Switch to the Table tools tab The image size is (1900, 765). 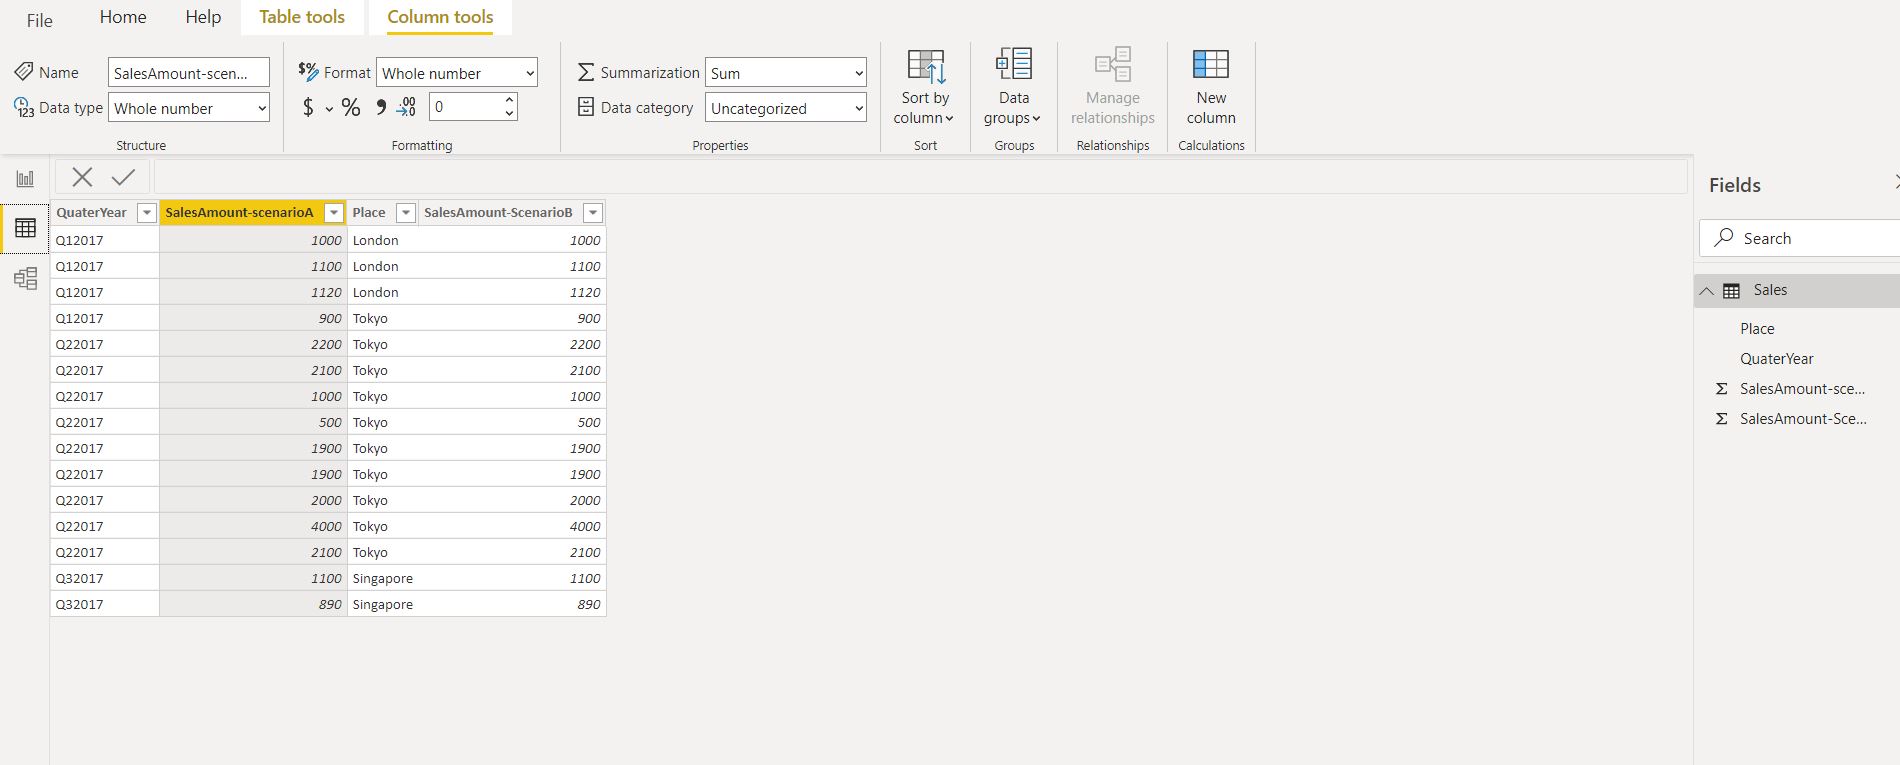302,17
